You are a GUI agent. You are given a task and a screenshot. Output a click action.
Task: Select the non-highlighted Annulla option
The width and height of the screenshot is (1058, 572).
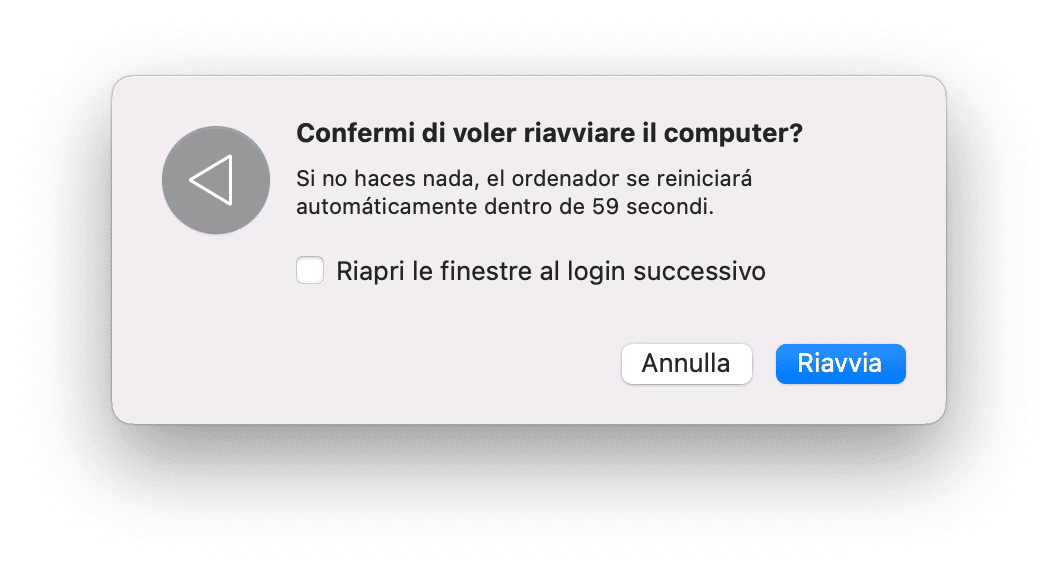point(686,363)
